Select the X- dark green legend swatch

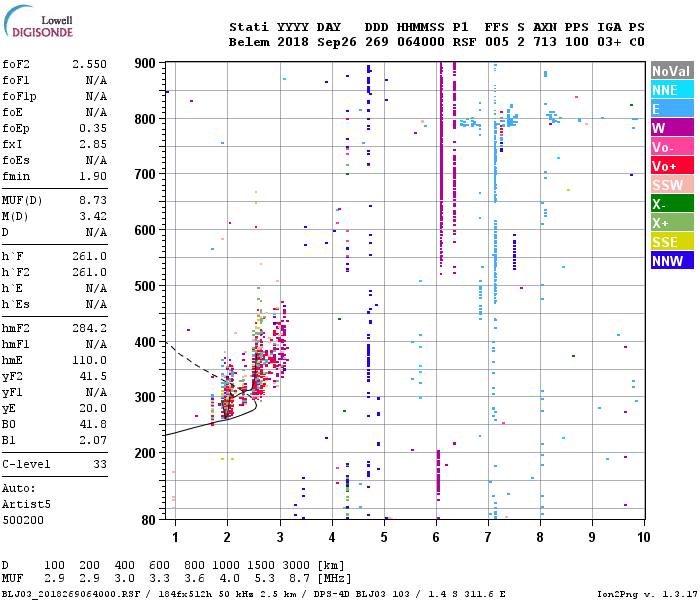tap(672, 204)
